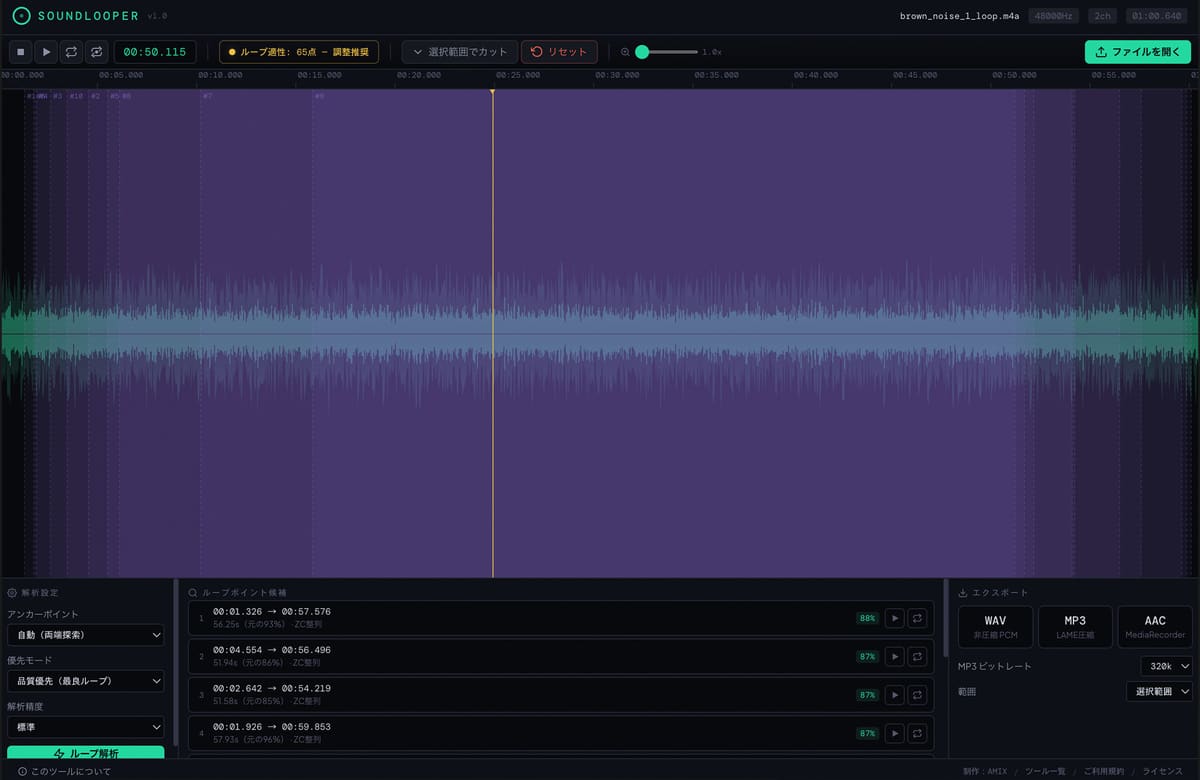Play candidate 4 (00:01.926) preview

(894, 733)
